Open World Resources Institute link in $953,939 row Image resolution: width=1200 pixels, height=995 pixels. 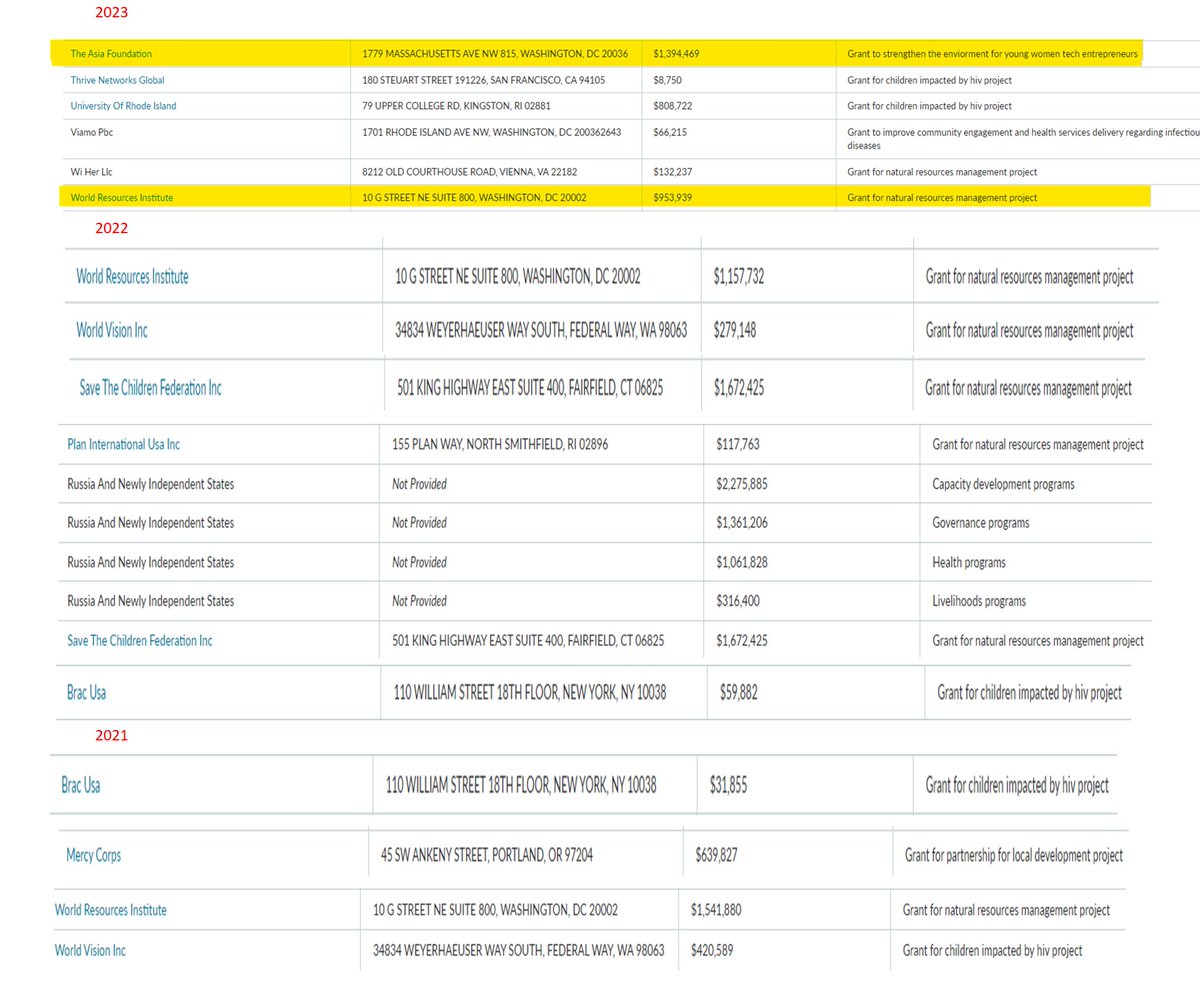[x=121, y=198]
